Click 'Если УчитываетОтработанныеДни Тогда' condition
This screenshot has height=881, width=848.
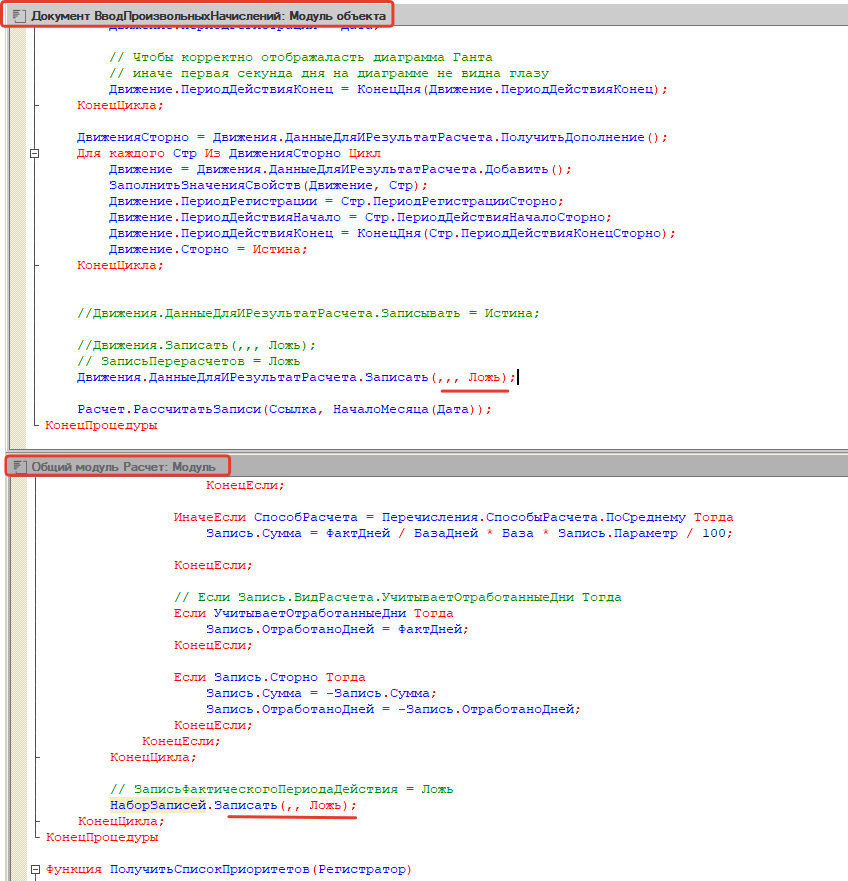click(314, 613)
